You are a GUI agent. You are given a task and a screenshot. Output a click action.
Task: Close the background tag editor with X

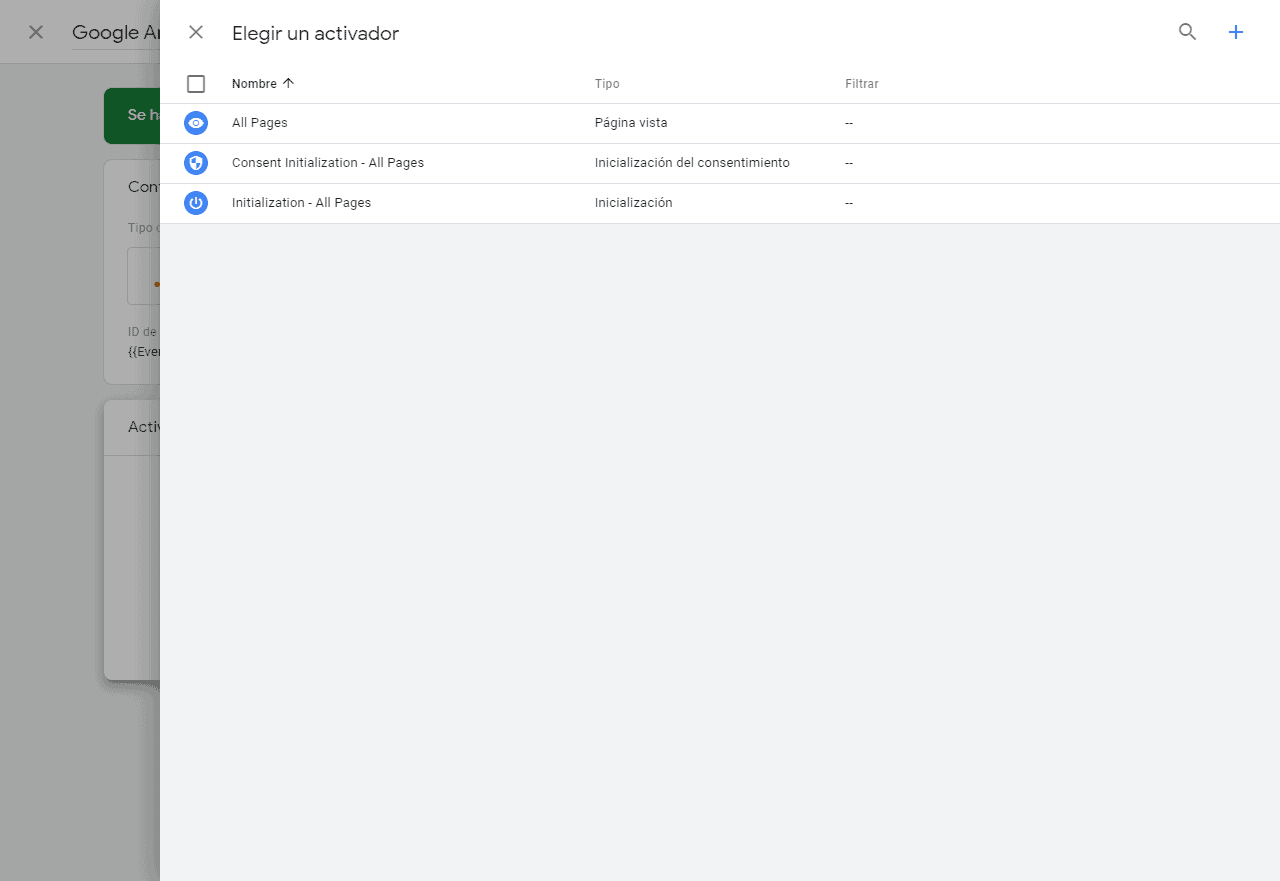click(x=36, y=32)
